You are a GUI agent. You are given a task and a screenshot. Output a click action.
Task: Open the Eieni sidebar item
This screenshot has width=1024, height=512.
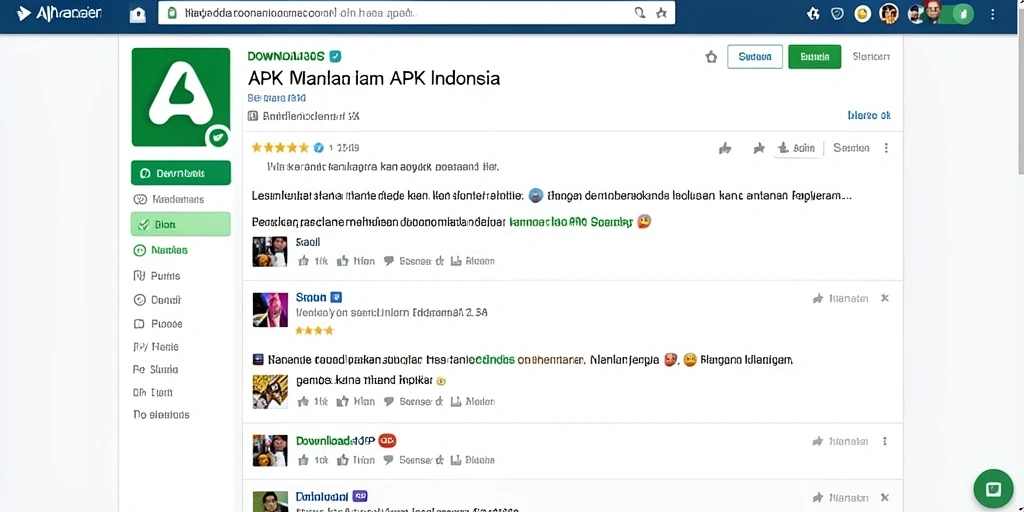[153, 392]
